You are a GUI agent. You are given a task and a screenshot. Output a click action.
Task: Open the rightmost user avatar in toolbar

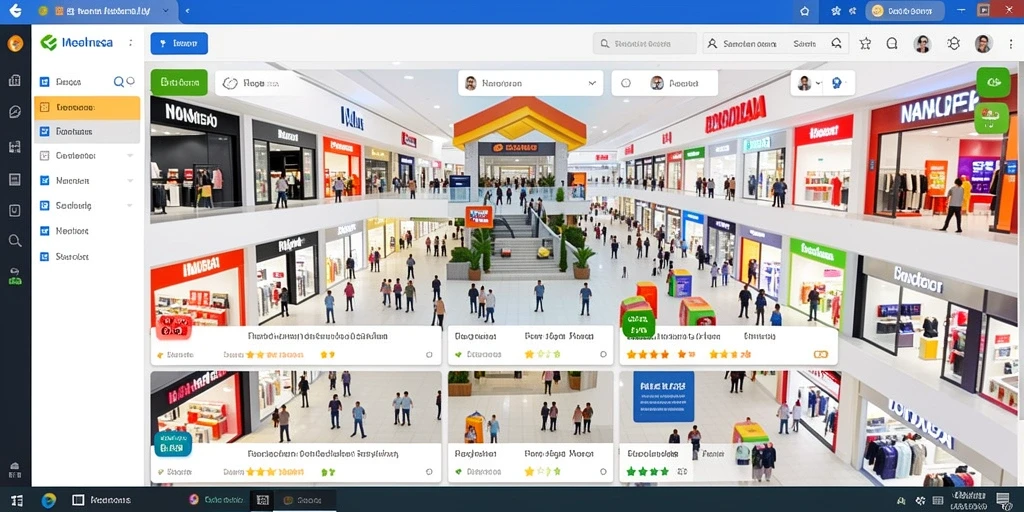(x=984, y=44)
